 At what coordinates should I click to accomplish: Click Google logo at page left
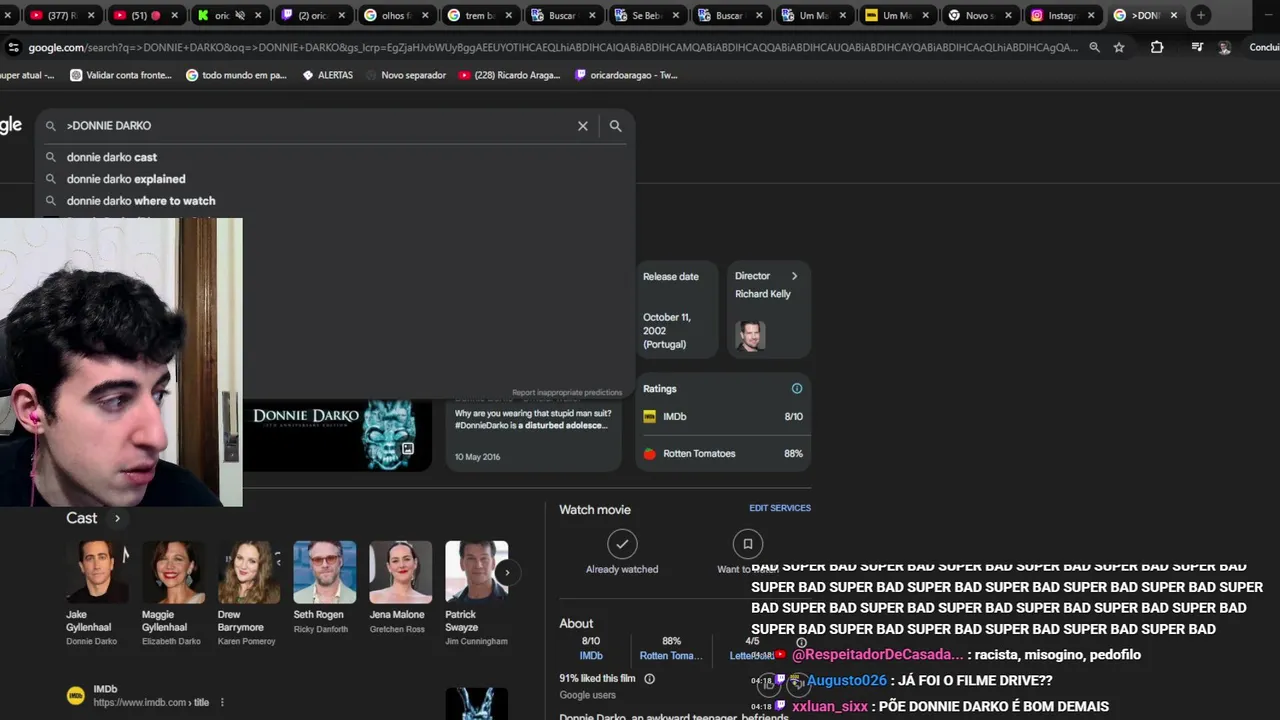(x=11, y=125)
